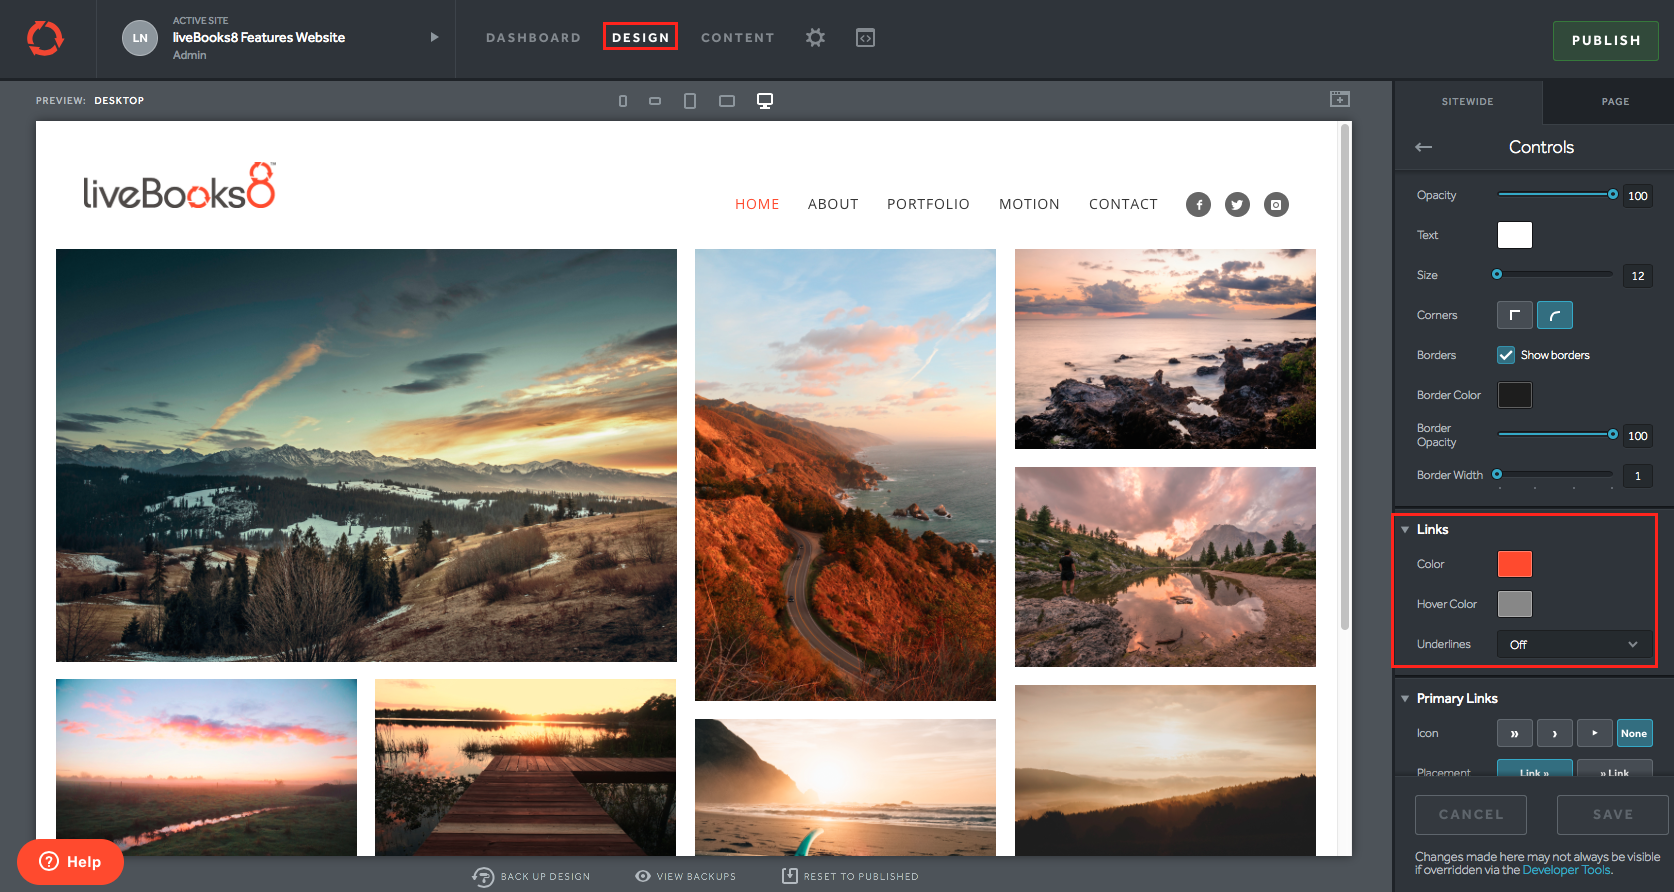Screen dimensions: 1674x892
Task: Select the tablet portrait preview icon
Action: pos(690,101)
